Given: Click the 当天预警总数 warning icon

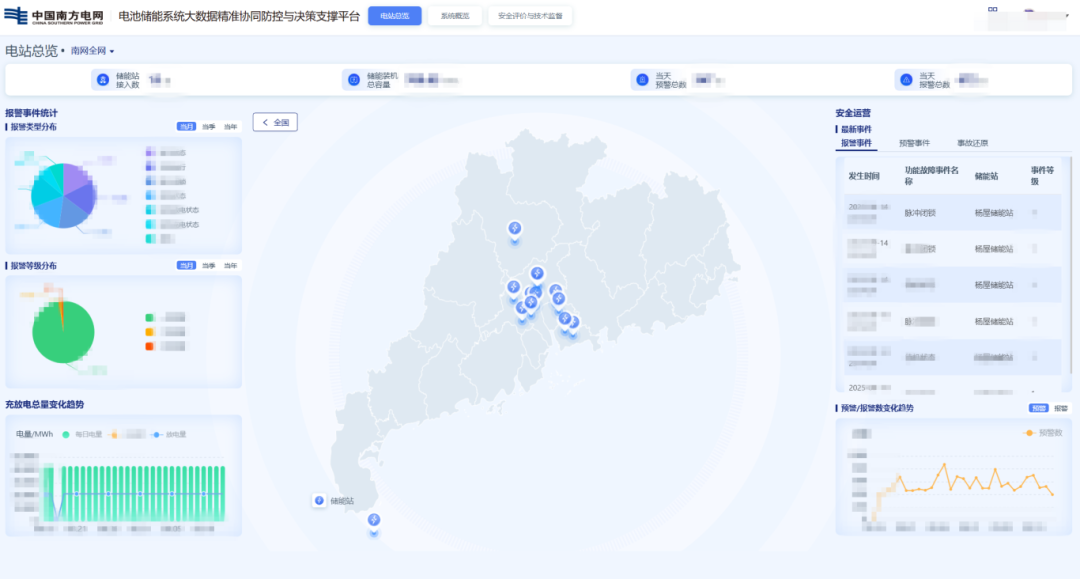Looking at the screenshot, I should click(641, 80).
